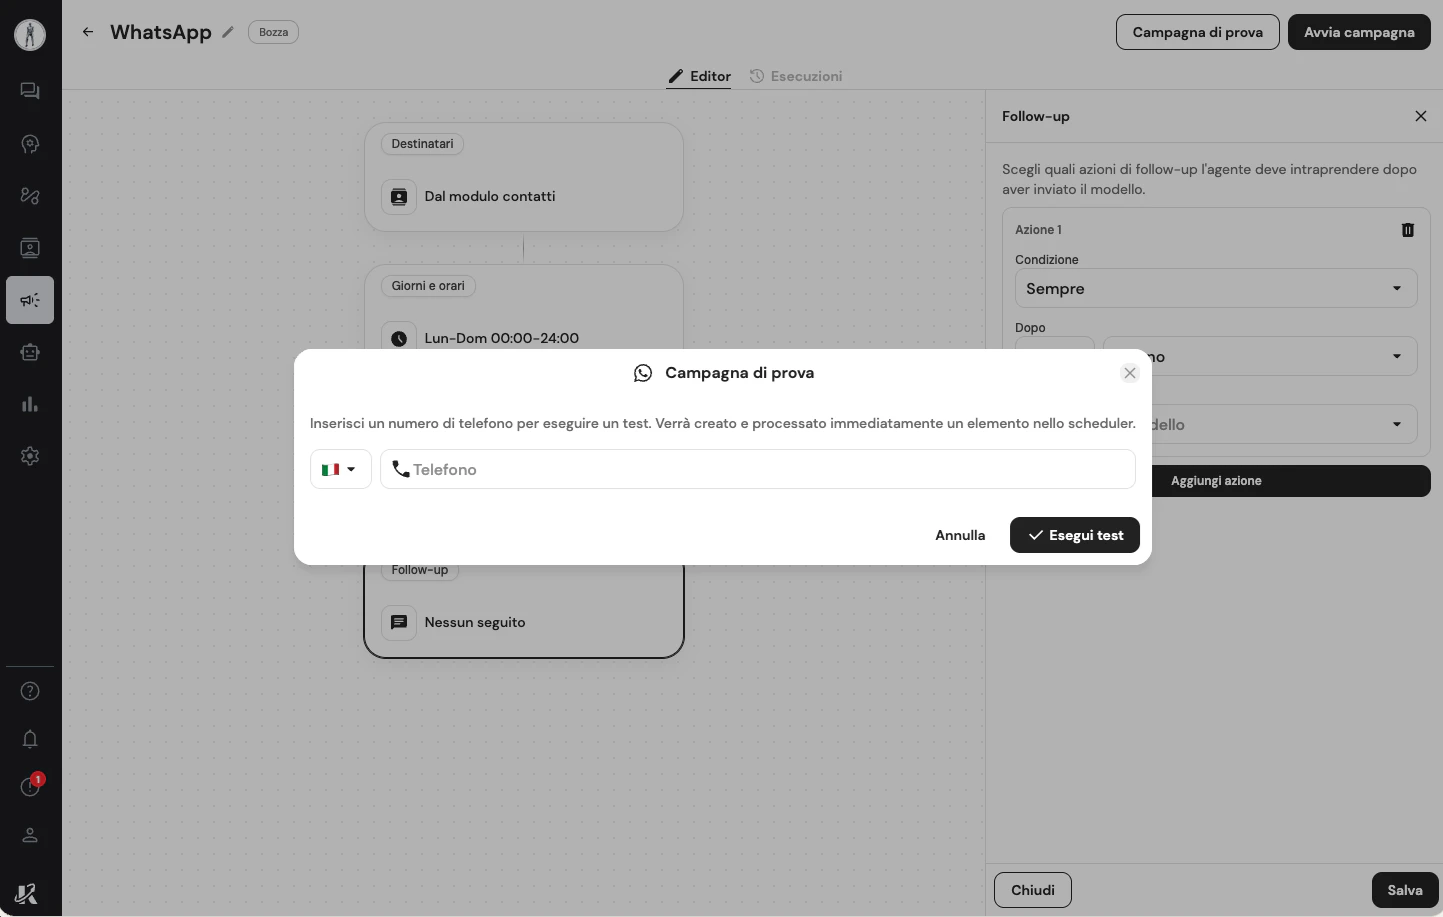The width and height of the screenshot is (1443, 917).
Task: Open the conversations chat icon in sidebar
Action: pyautogui.click(x=30, y=90)
